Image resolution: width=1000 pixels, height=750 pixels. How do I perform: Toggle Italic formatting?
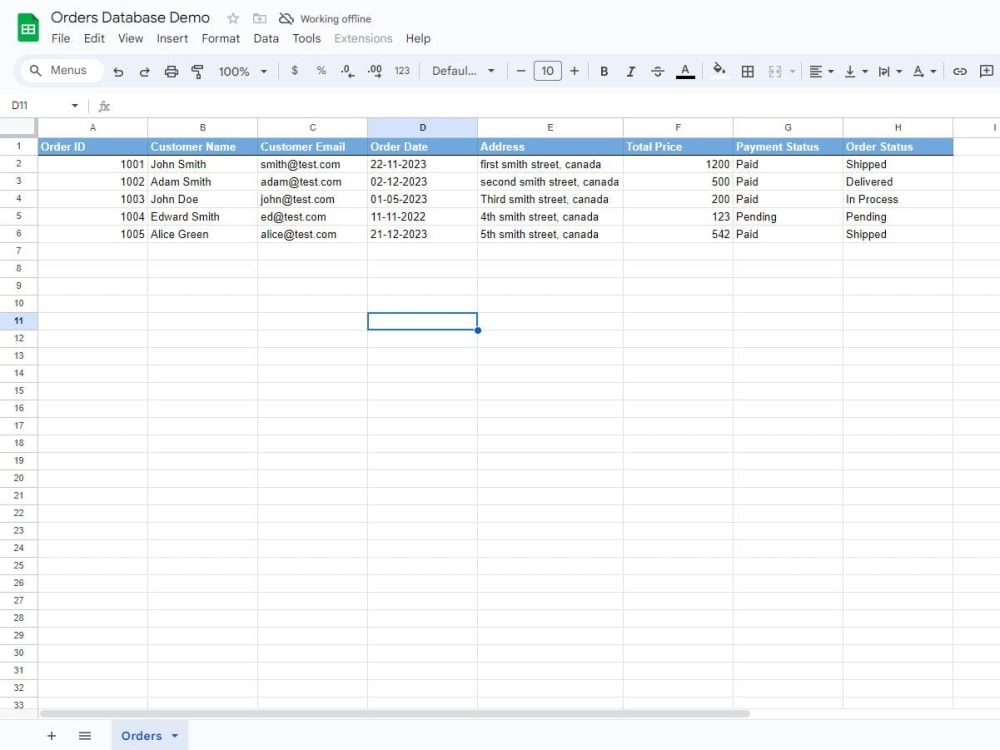[x=631, y=71]
